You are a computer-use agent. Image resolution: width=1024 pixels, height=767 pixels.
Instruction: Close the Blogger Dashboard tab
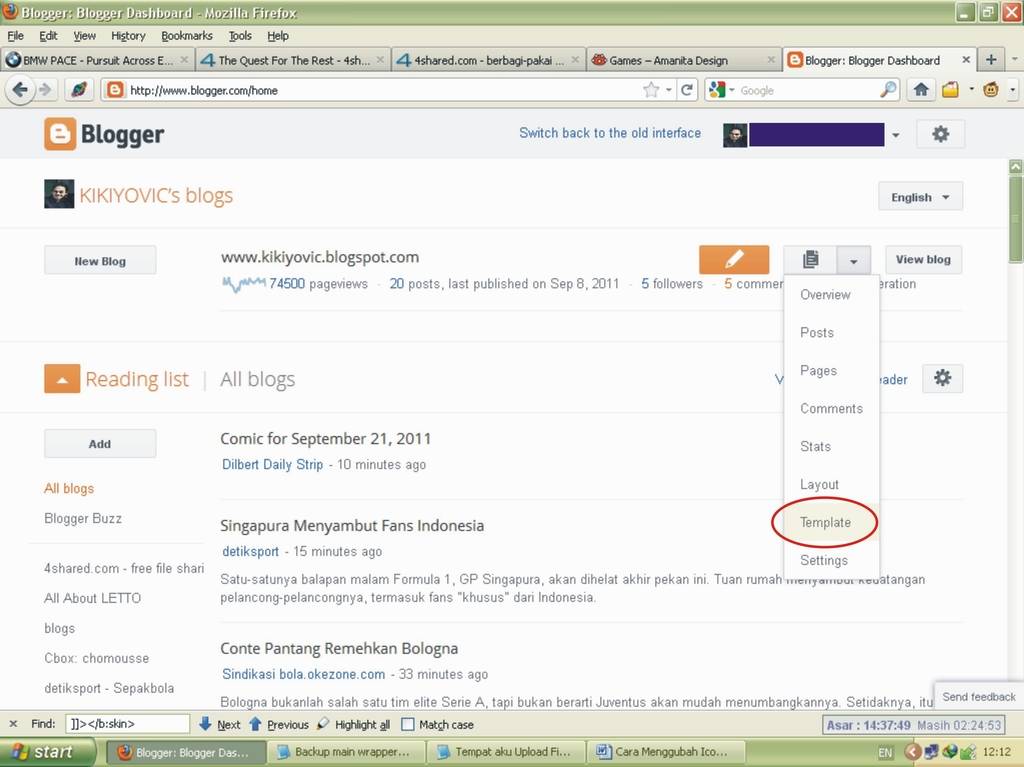coord(966,59)
